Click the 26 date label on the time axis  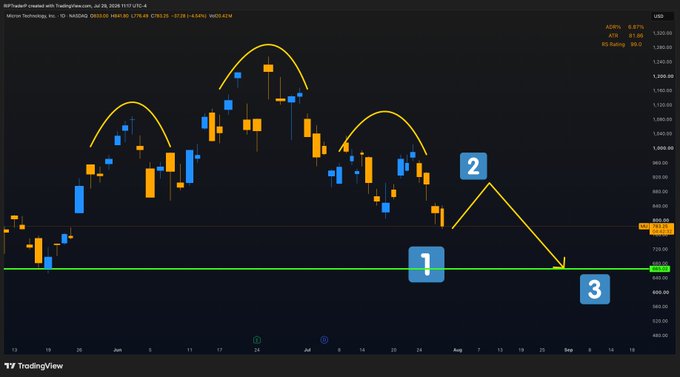point(79,350)
